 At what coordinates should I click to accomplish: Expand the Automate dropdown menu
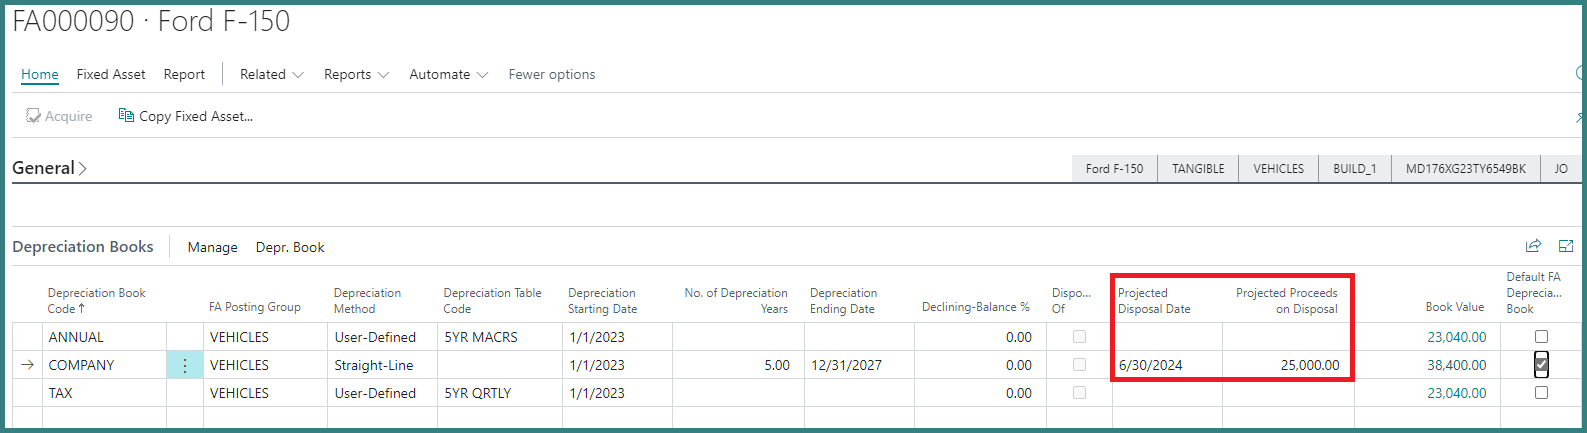pyautogui.click(x=449, y=74)
